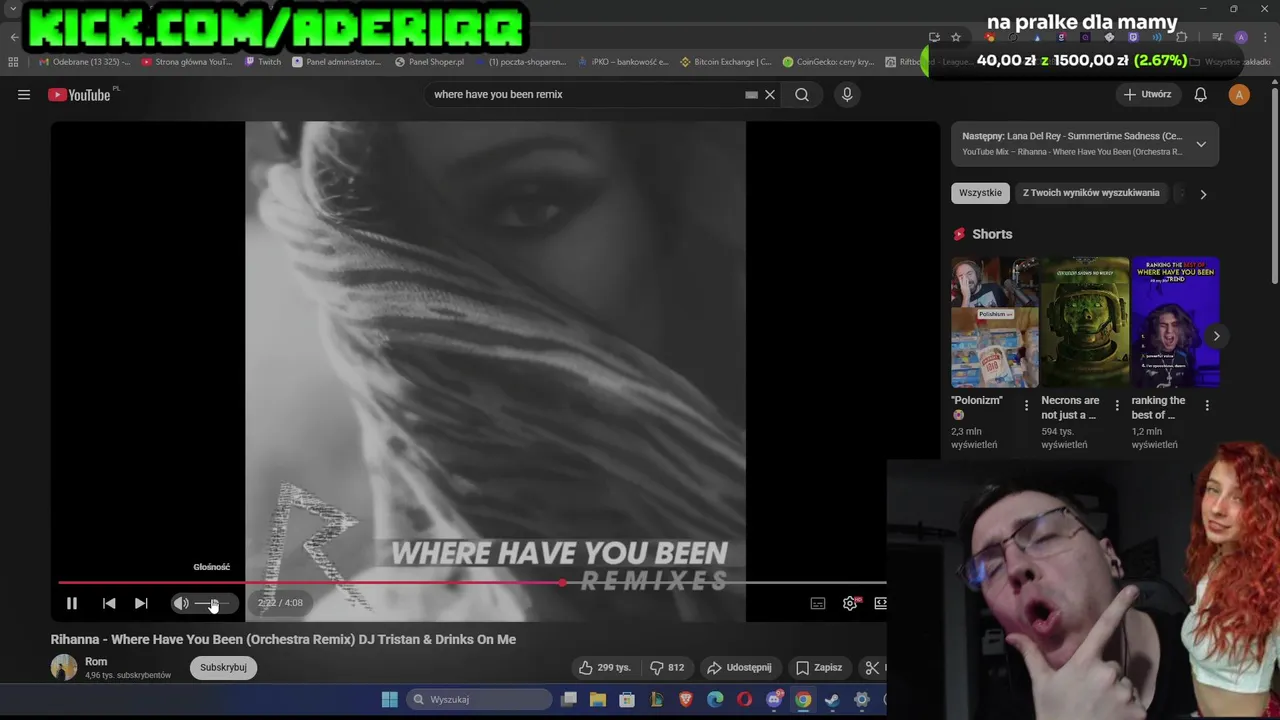1280x720 pixels.
Task: Pause the video playback
Action: tap(72, 603)
